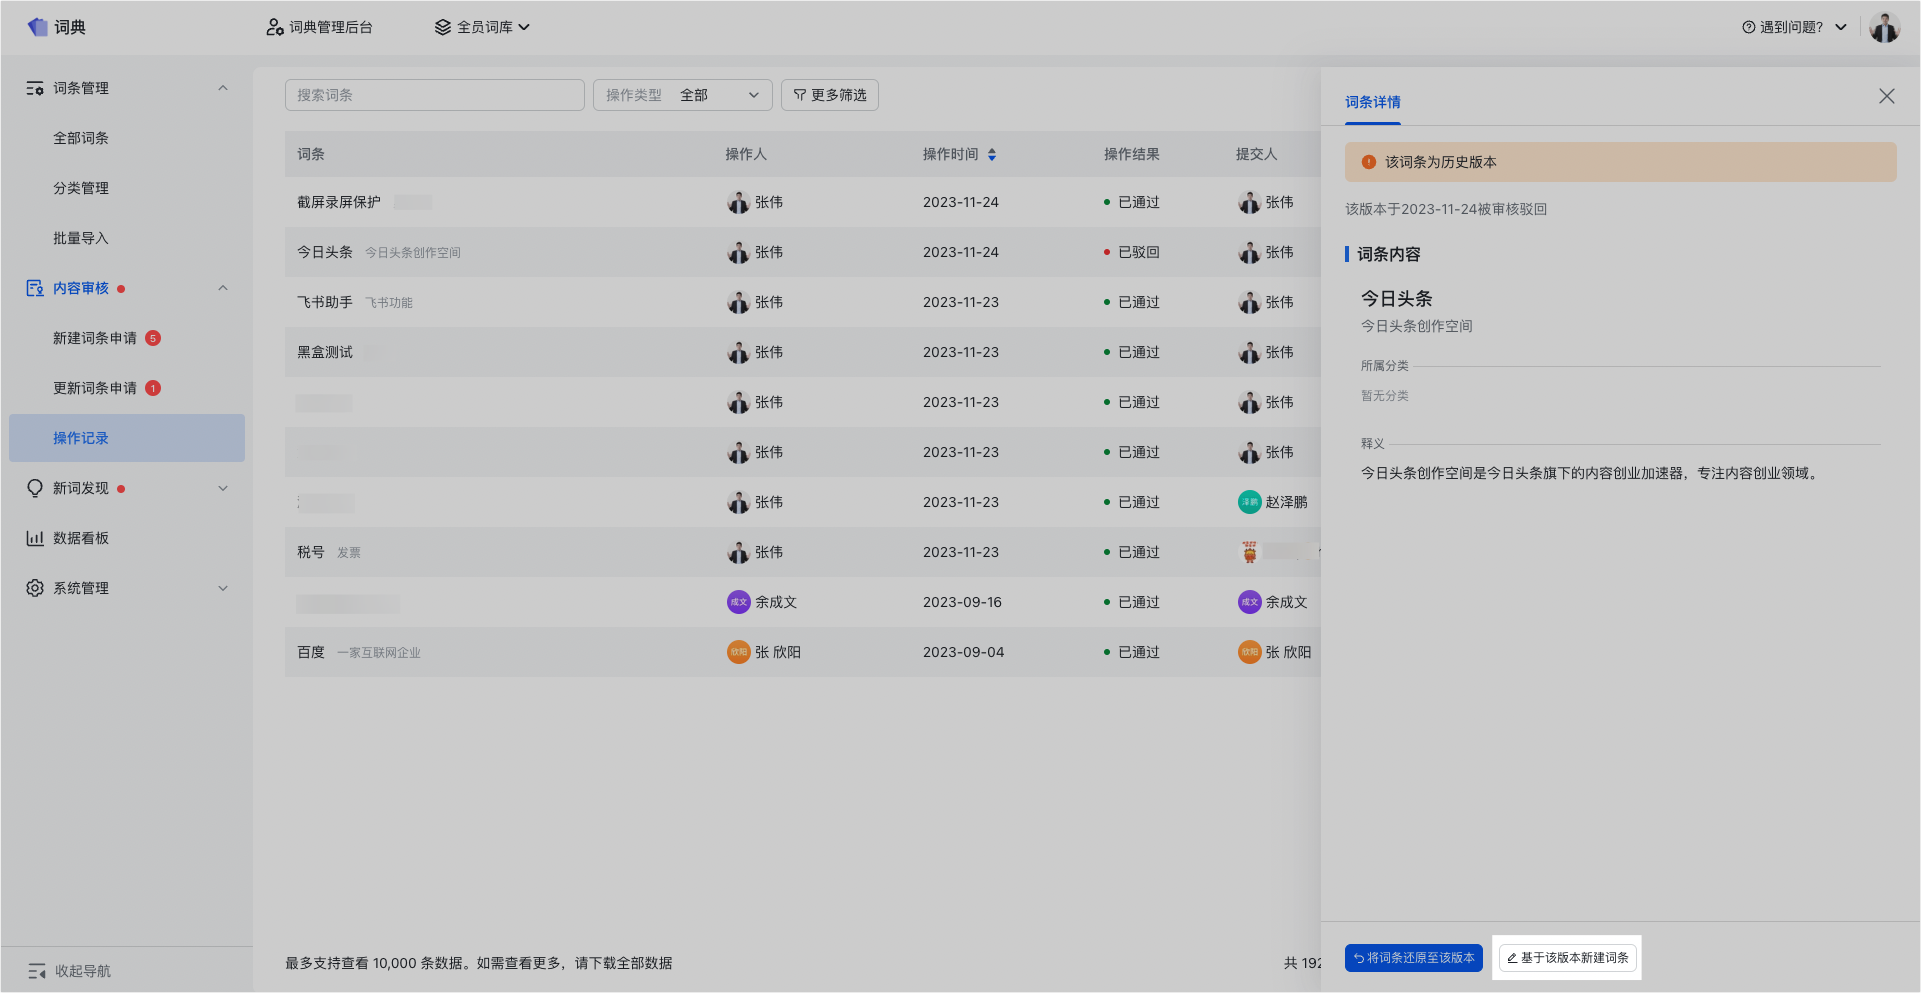The width and height of the screenshot is (1921, 993).
Task: Click the 该词条为历史版本 warning icon
Action: point(1369,162)
